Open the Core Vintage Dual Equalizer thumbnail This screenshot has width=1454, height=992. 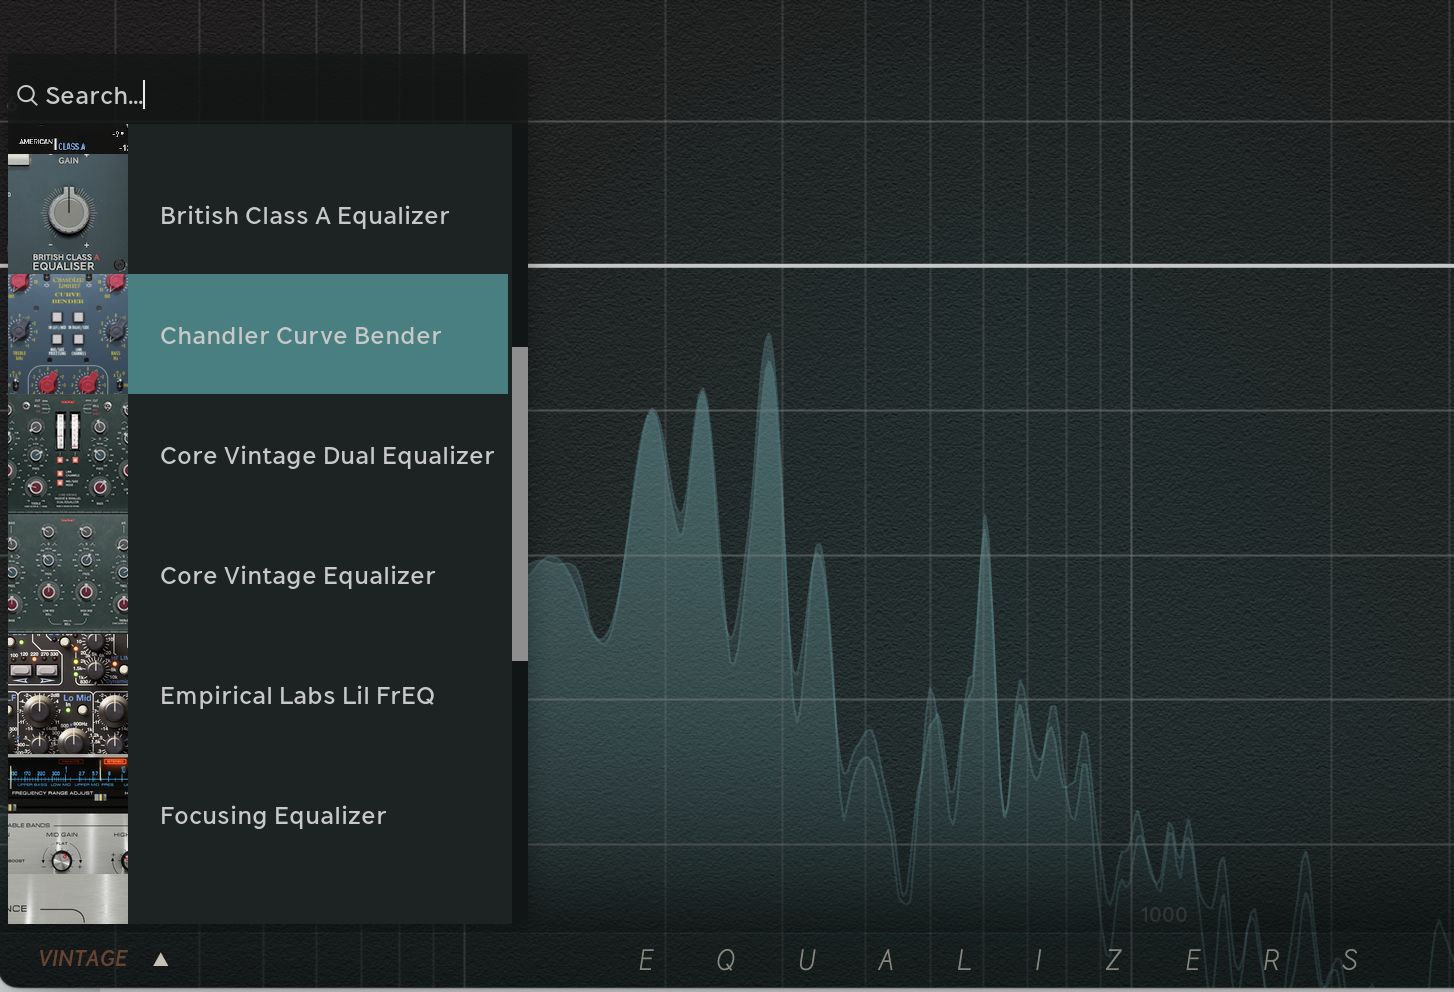click(67, 455)
